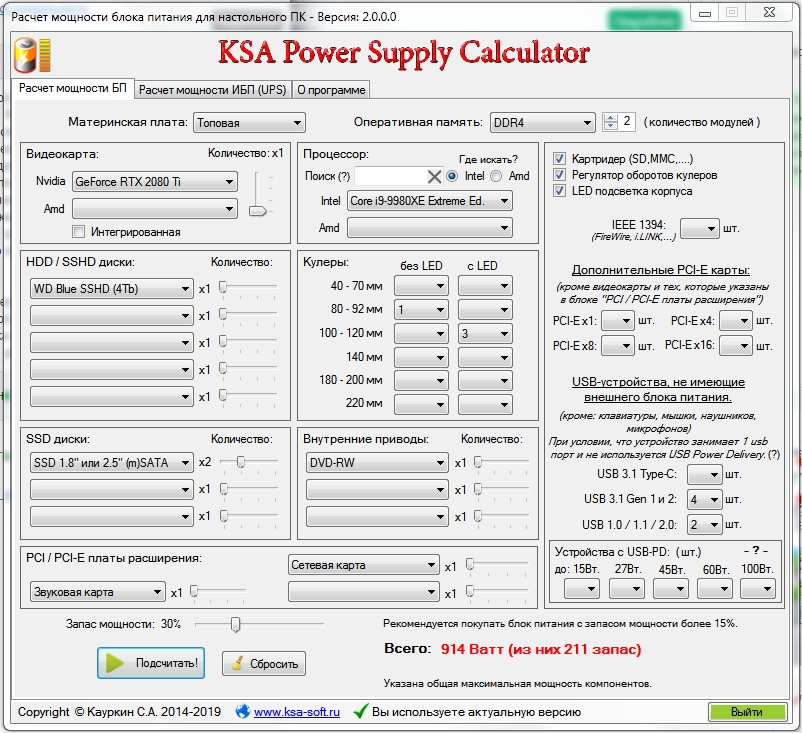Switch to Расчет мощности ИБП (UPS) tab
The height and width of the screenshot is (733, 802).
click(212, 90)
